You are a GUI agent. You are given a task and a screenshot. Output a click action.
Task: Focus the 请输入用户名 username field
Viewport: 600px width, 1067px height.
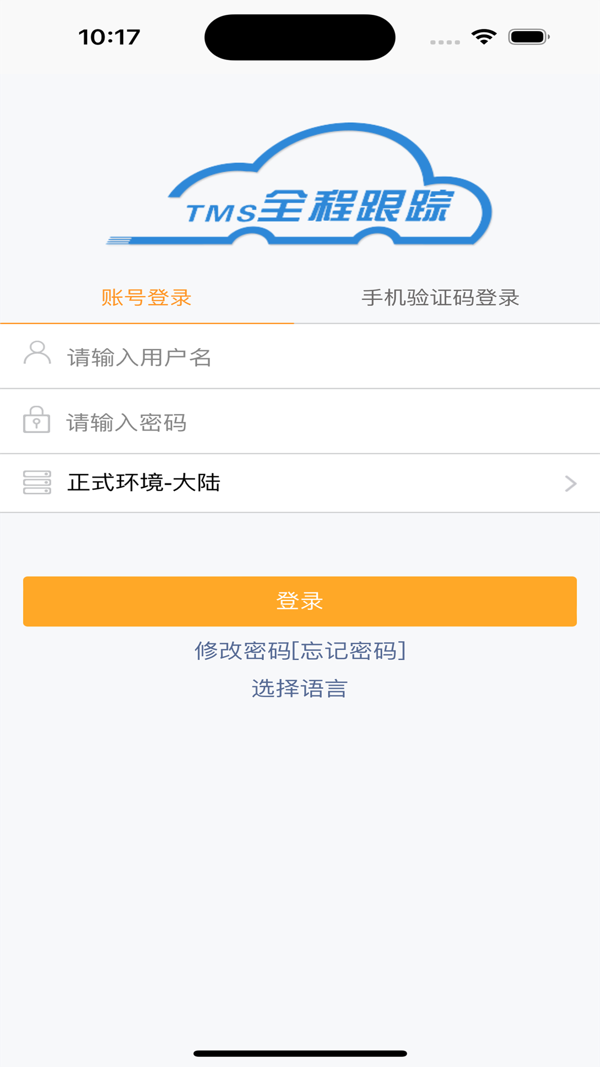pos(320,357)
